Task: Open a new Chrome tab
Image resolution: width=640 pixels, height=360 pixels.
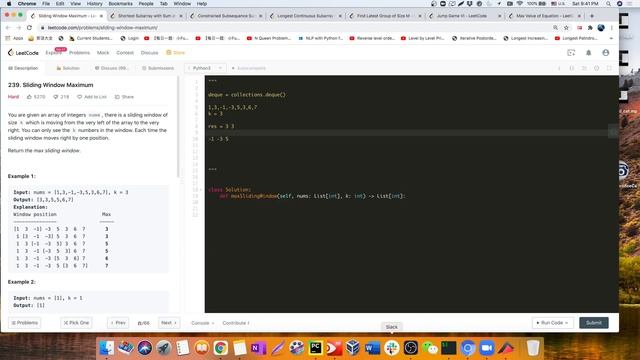Action: pos(592,16)
